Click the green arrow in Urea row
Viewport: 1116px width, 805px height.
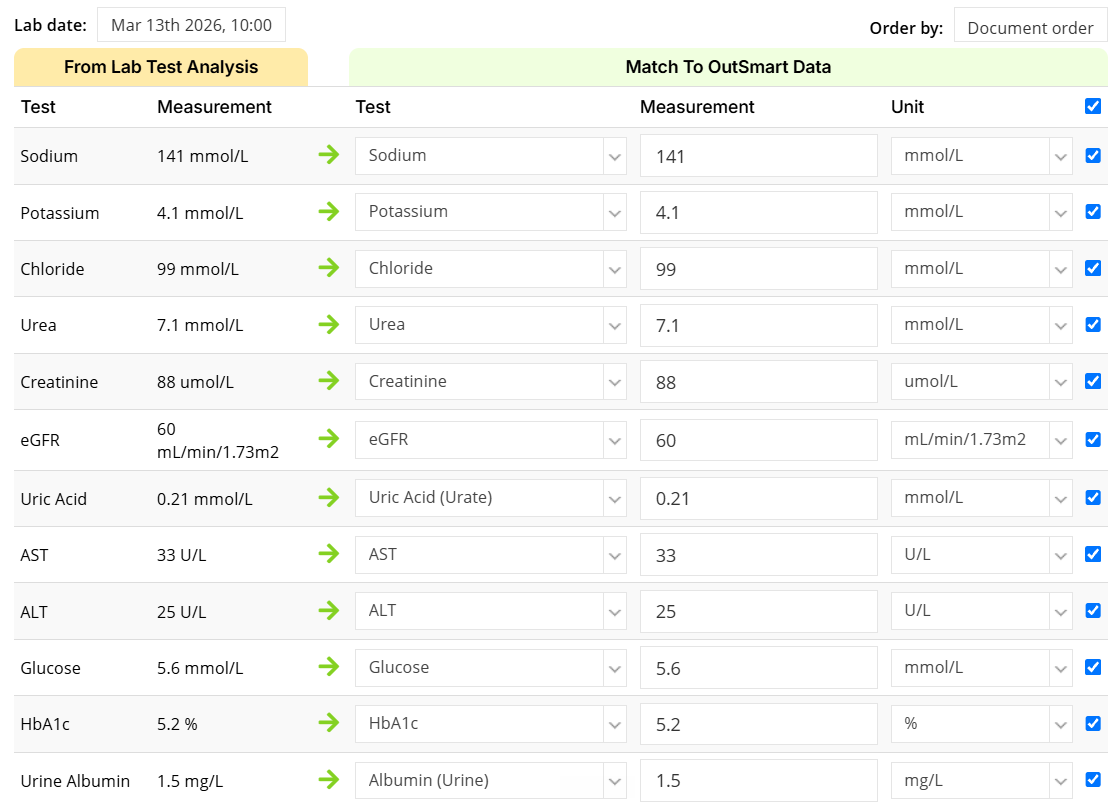coord(329,325)
